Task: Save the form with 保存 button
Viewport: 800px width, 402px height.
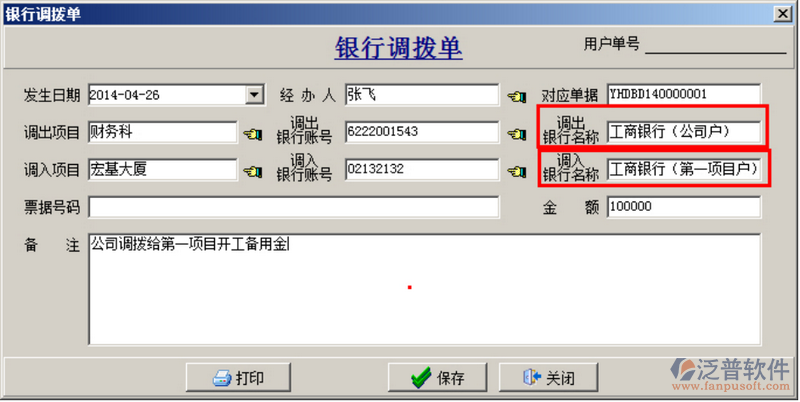Action: (437, 378)
